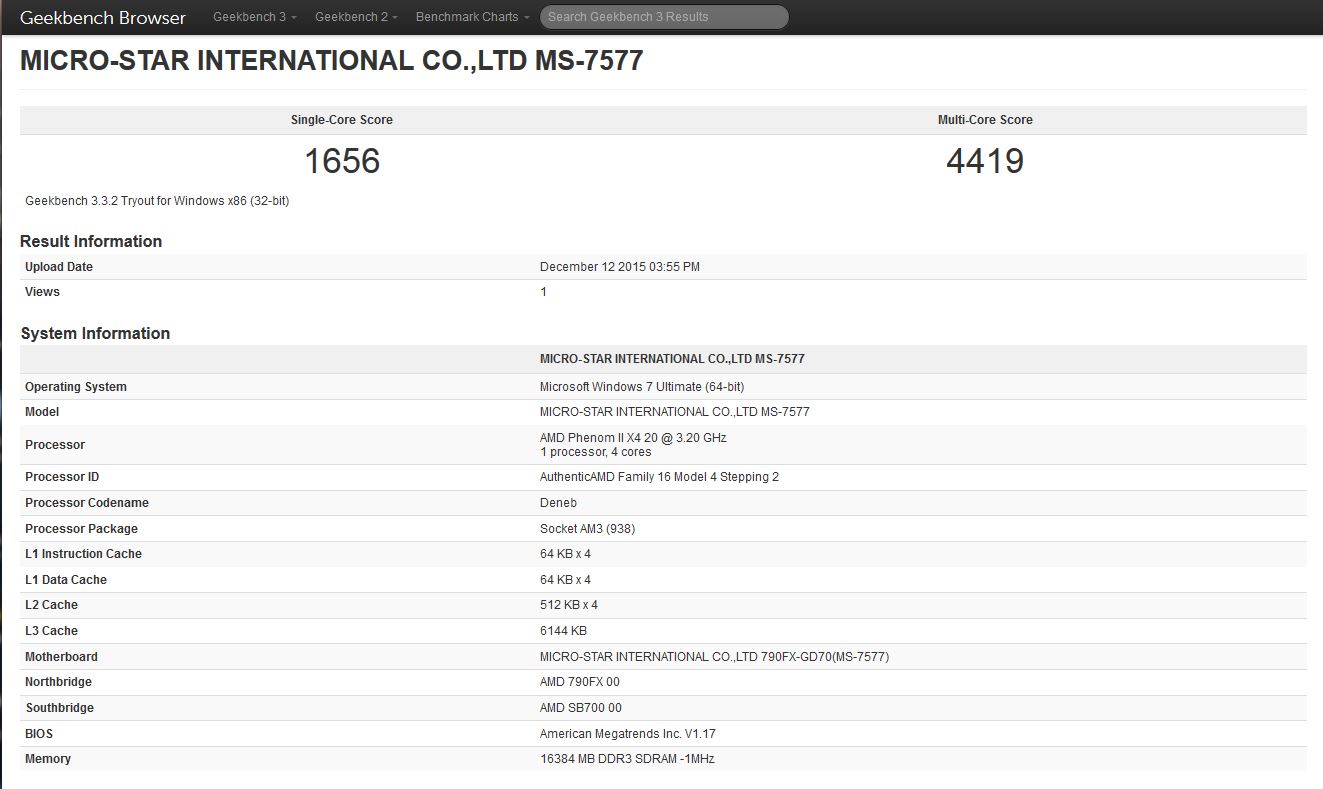This screenshot has height=789, width=1323.
Task: Select the L1 Instruction Cache value 64 KB x 4
Action: (x=565, y=554)
